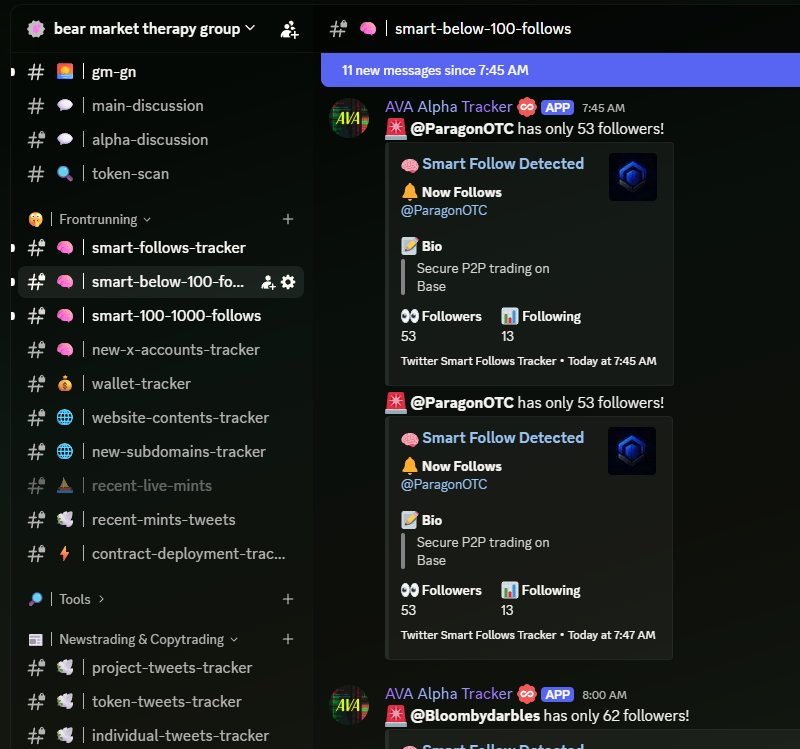Click the server icon beside bear market therapy group
Viewport: 800px width, 749px height.
pyautogui.click(x=36, y=29)
